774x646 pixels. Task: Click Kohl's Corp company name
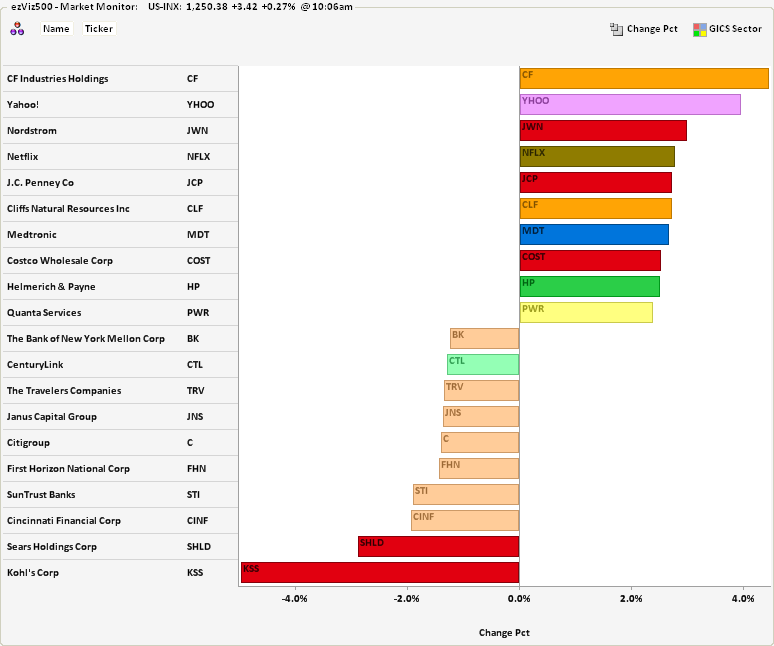coord(33,572)
